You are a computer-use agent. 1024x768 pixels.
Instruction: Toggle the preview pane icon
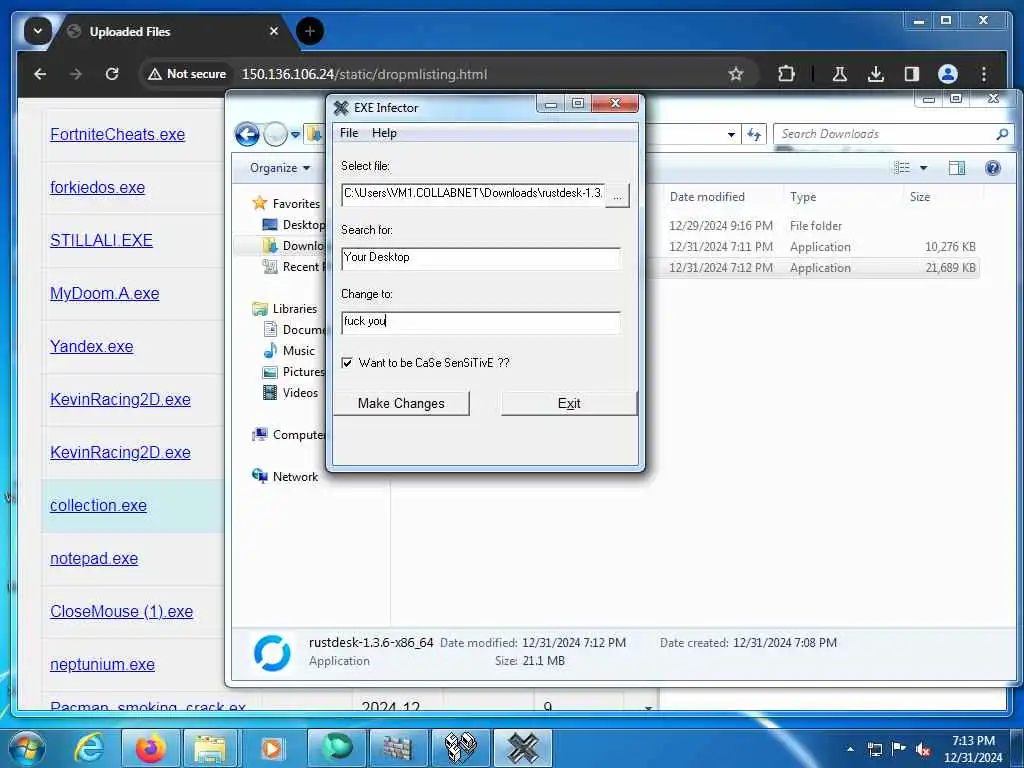point(957,168)
